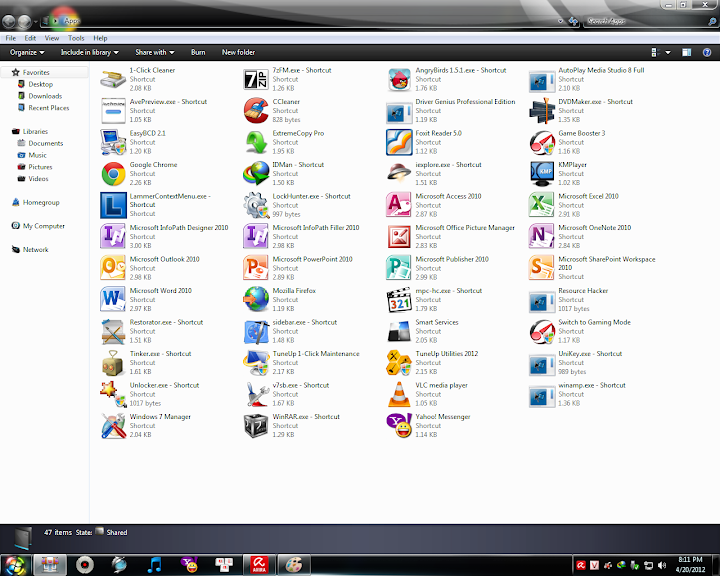Change view using the view icon
Screen dimensions: 720x576
(x=656, y=52)
